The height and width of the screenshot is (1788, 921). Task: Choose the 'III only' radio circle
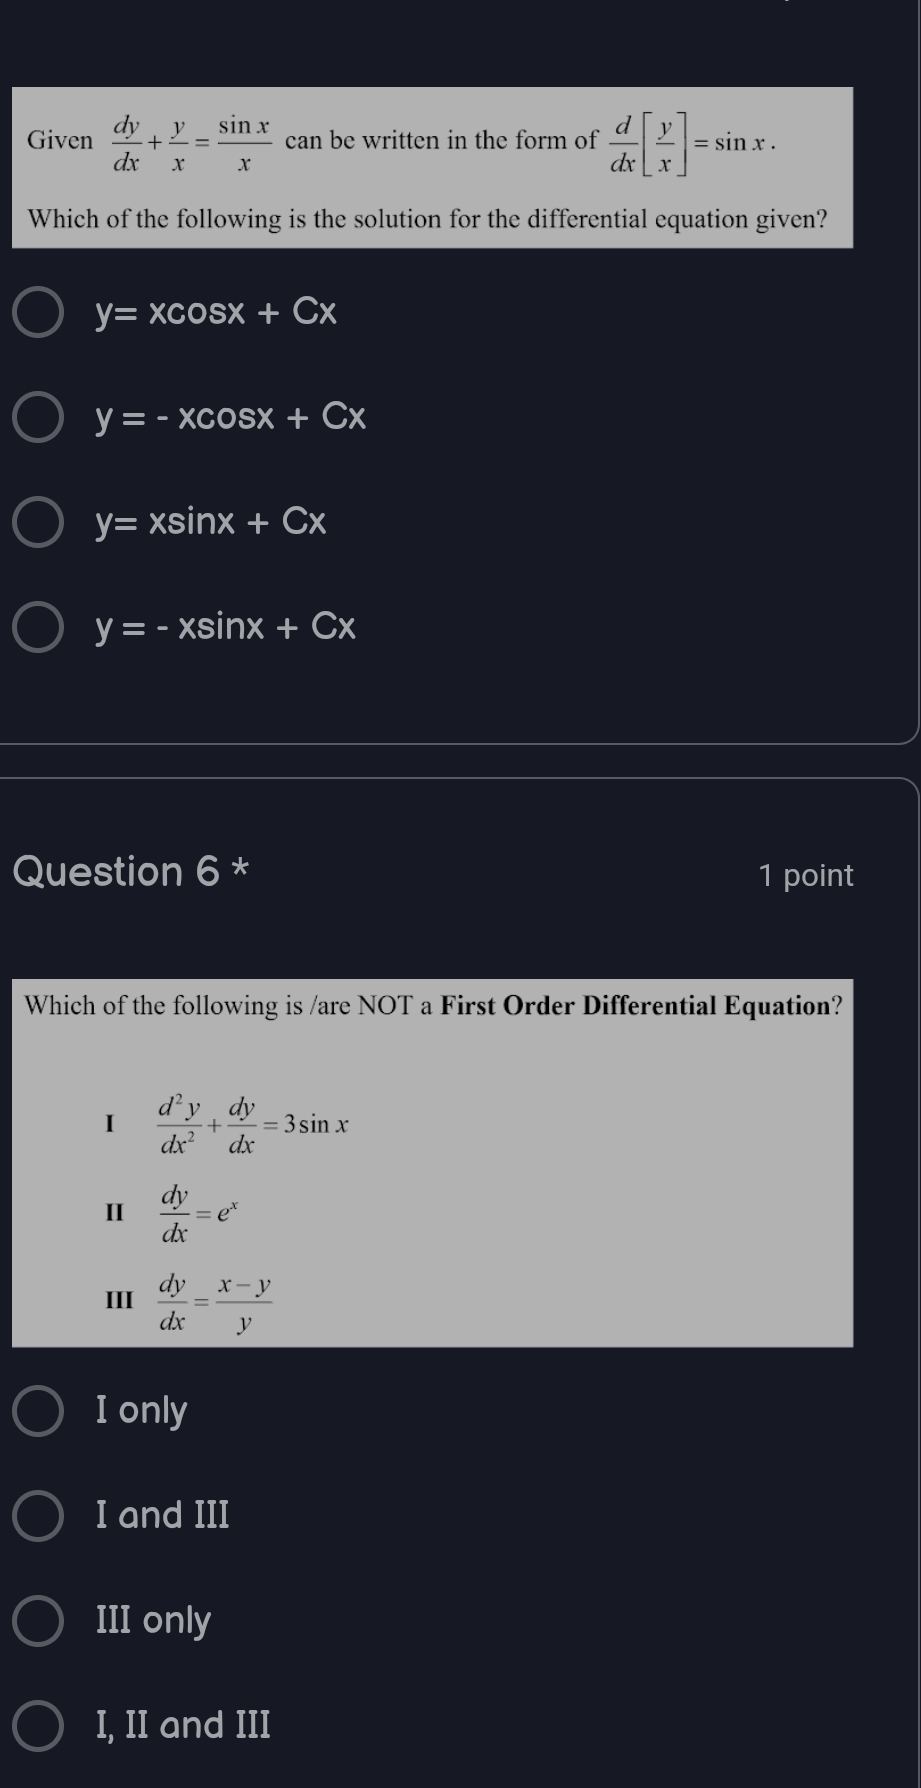38,1621
